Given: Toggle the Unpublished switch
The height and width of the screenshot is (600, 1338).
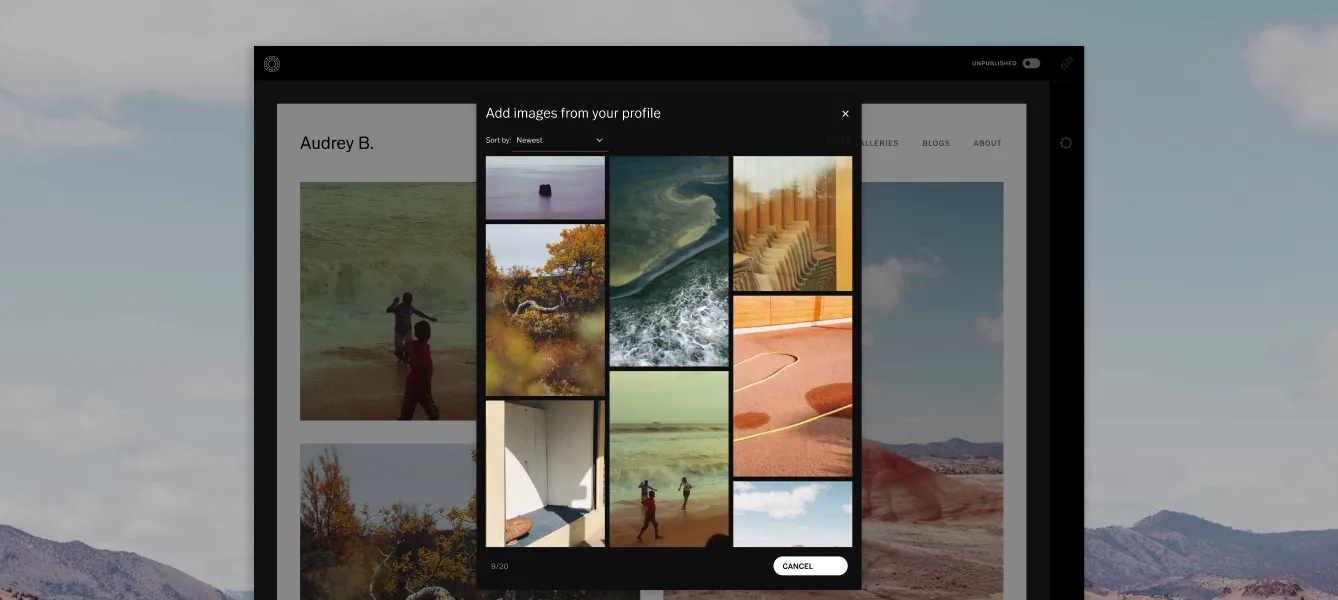Looking at the screenshot, I should point(1031,63).
